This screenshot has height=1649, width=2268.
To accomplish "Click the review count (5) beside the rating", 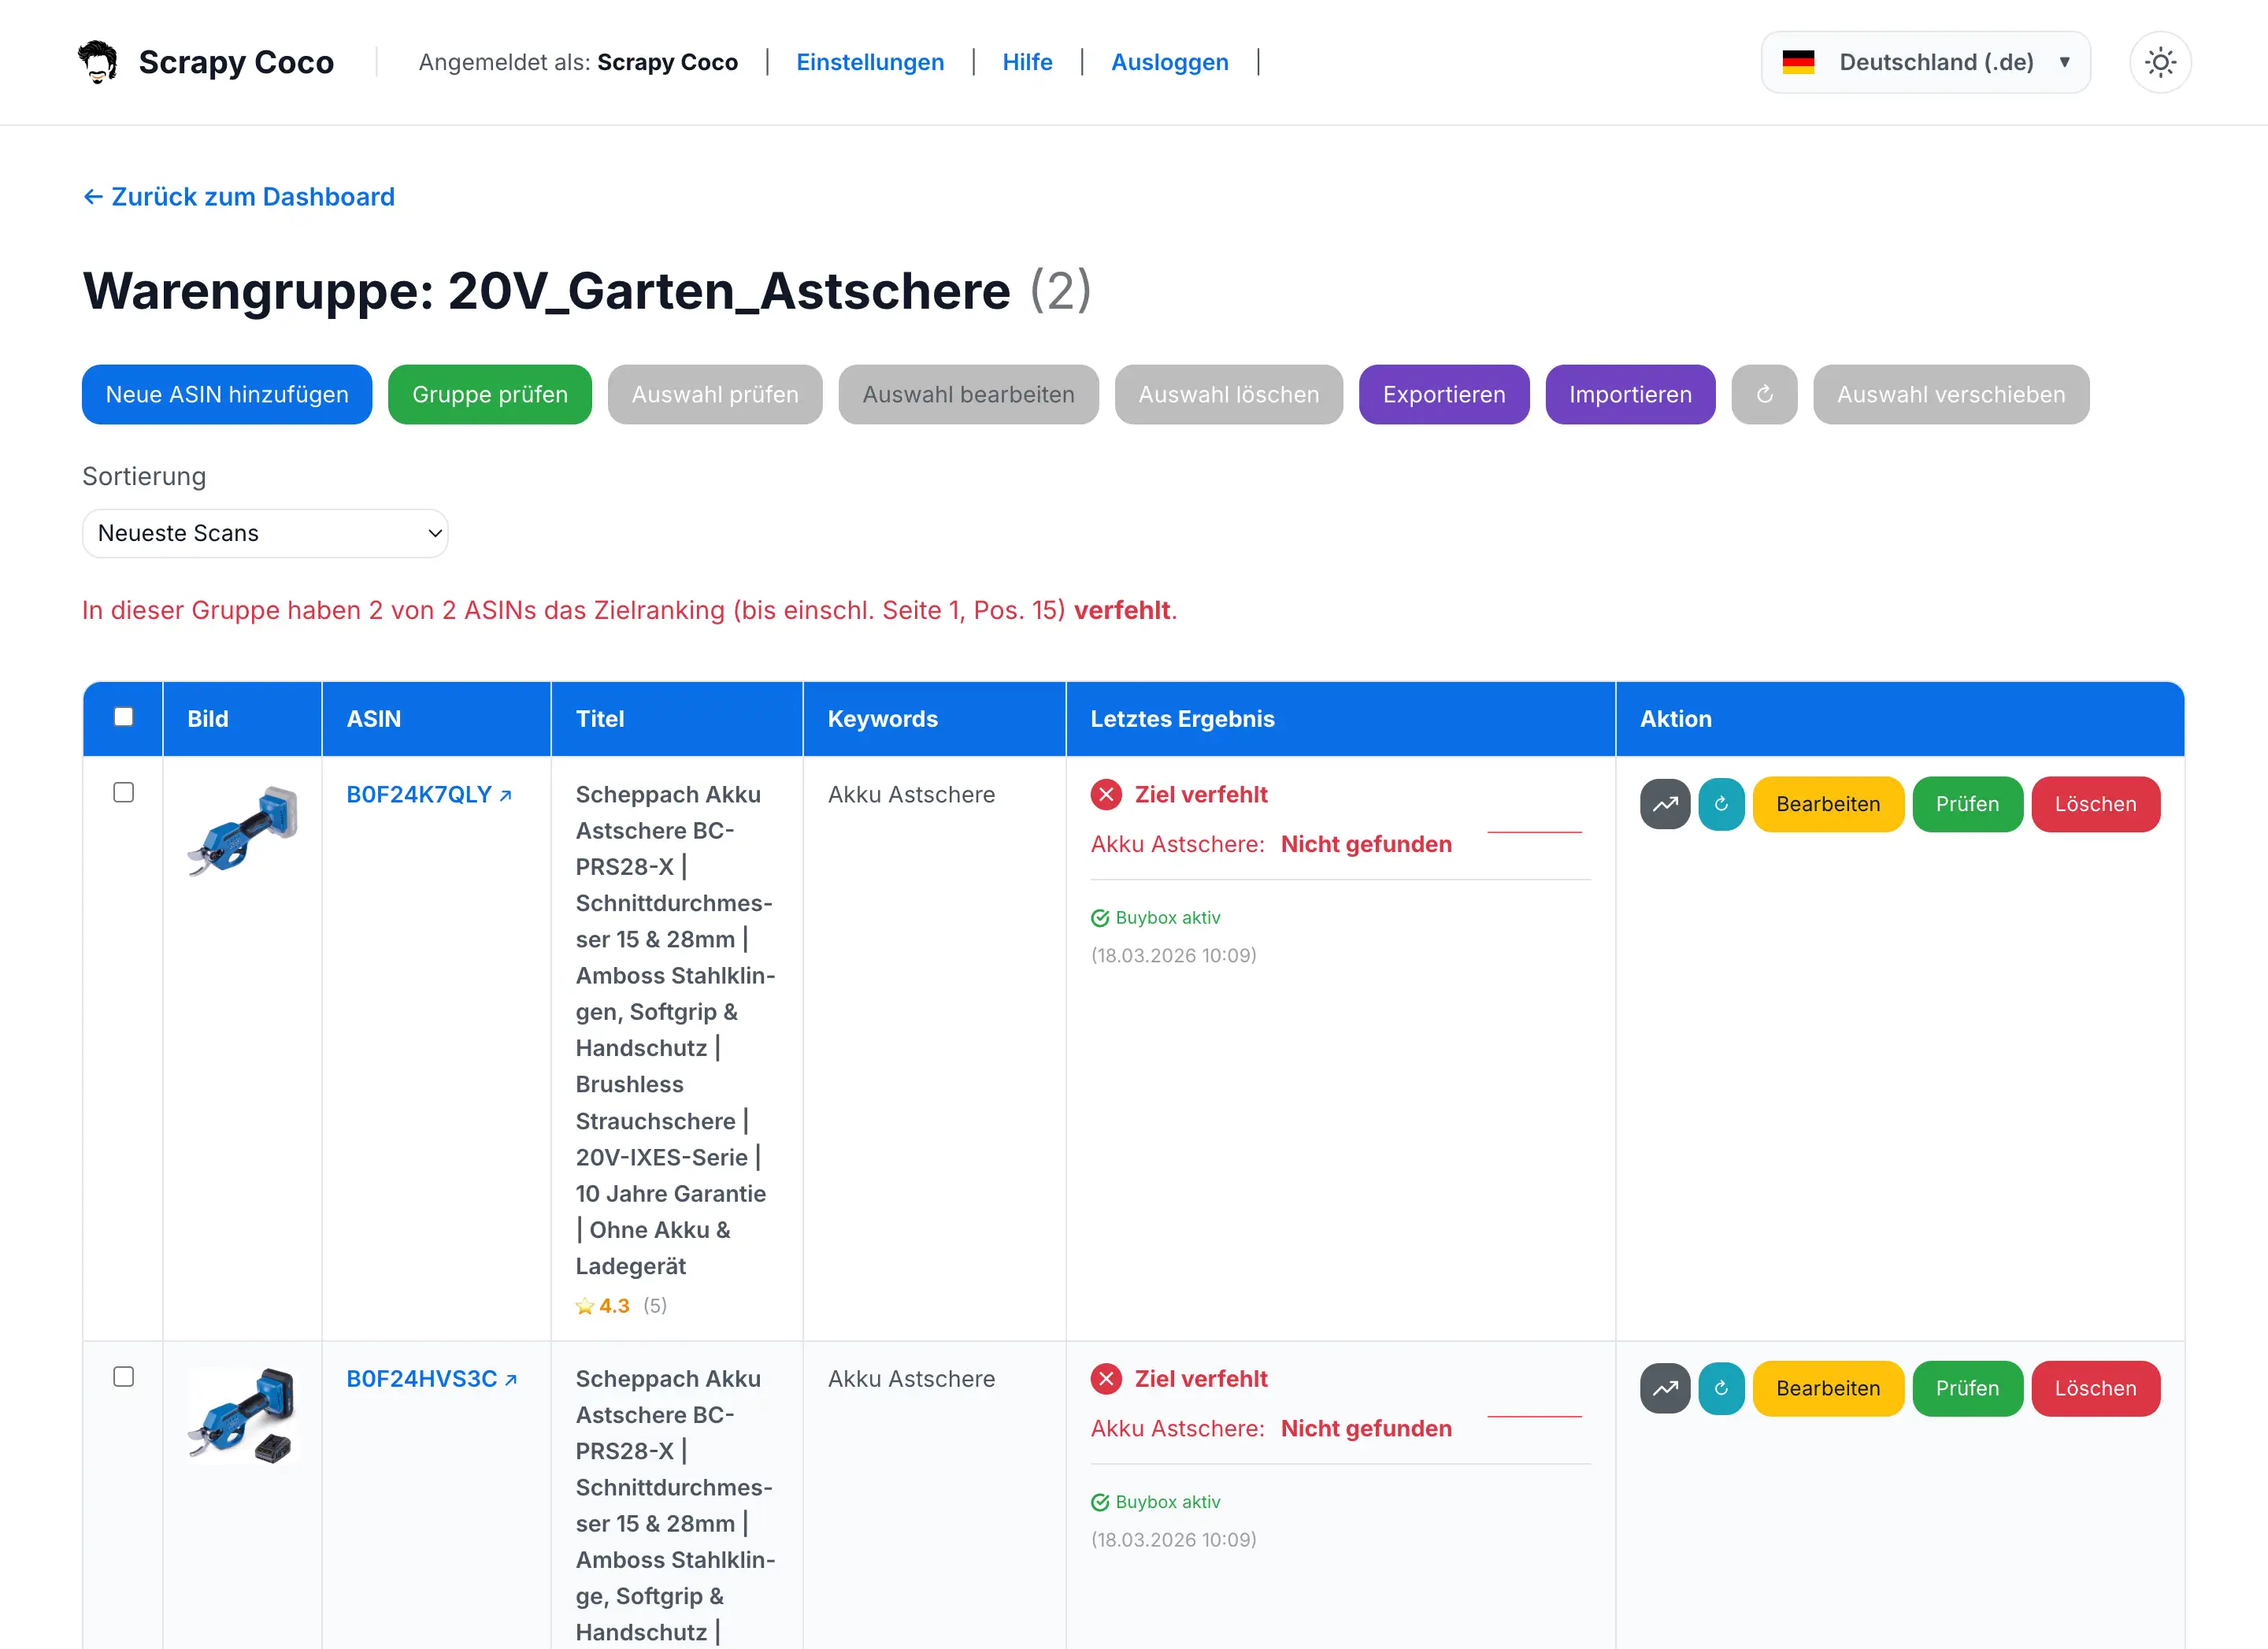I will click(x=655, y=1306).
